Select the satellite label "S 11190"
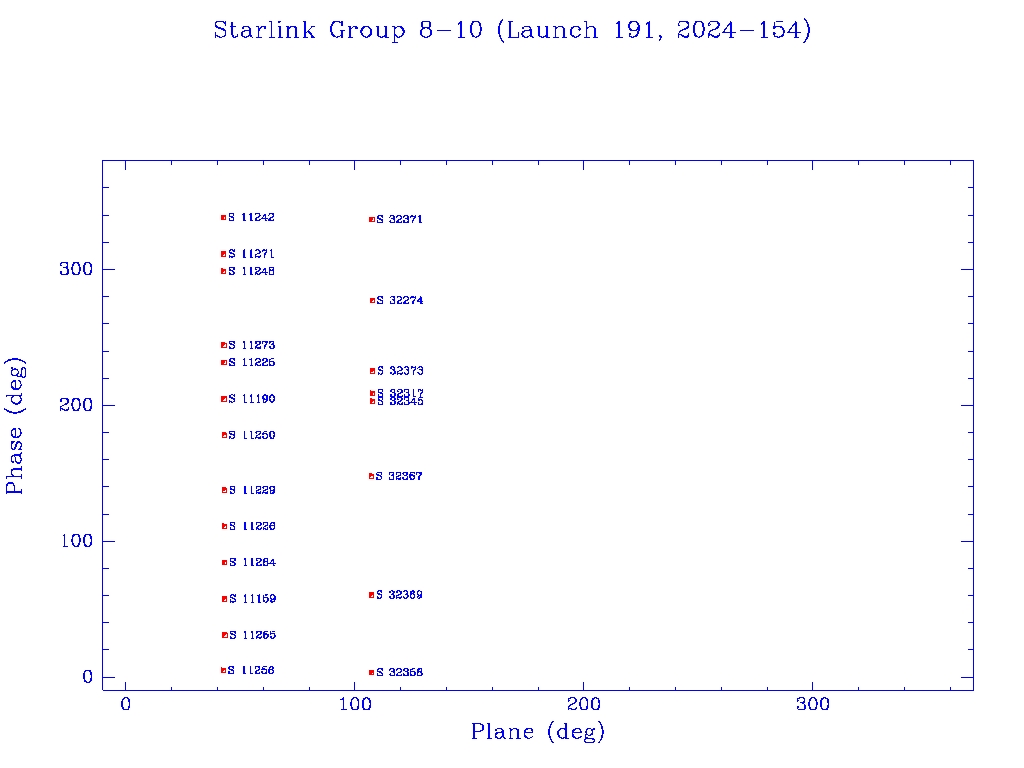 pyautogui.click(x=252, y=399)
